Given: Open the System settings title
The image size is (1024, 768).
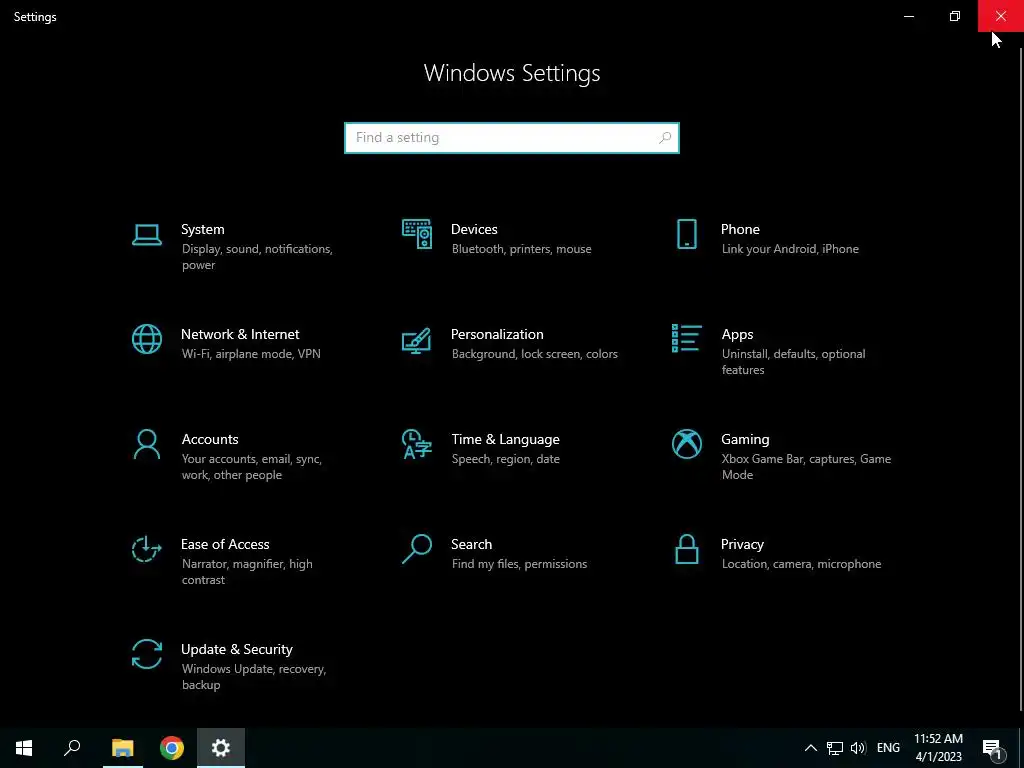Looking at the screenshot, I should click(202, 229).
